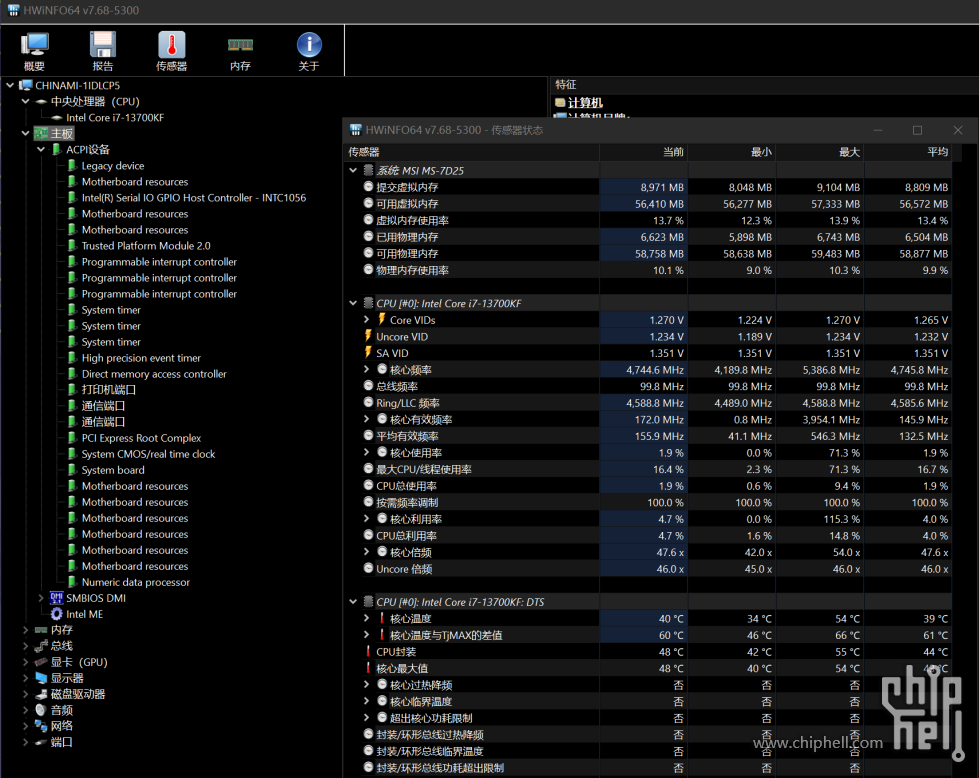Select the 主板 motherboard icon in tree
This screenshot has height=778, width=979.
click(x=41, y=134)
